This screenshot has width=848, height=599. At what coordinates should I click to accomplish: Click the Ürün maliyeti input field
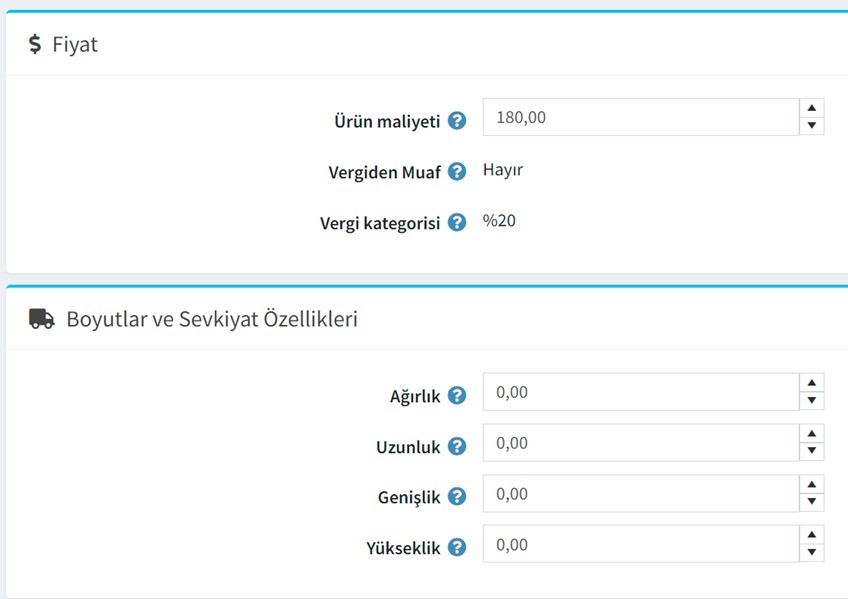(641, 117)
